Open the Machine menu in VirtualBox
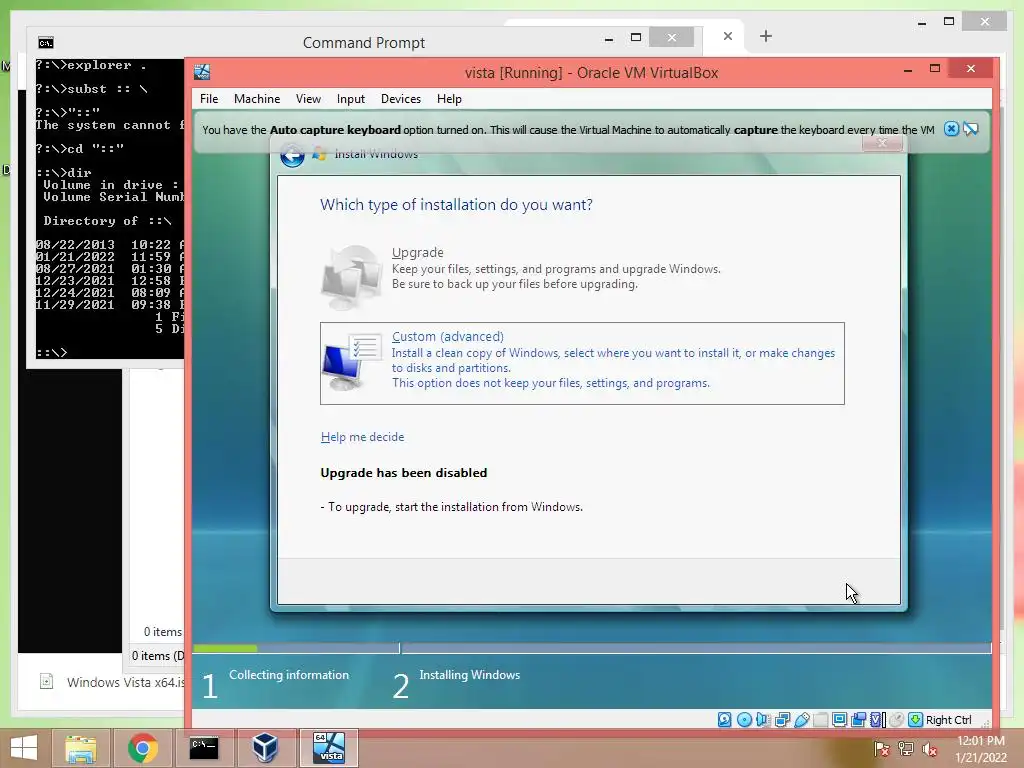 (257, 99)
